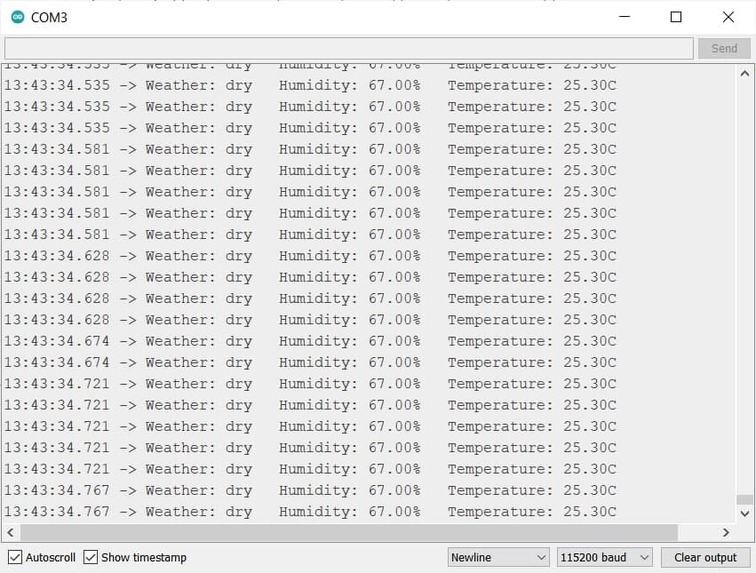Click the Send button
Viewport: 756px width, 573px height.
point(724,49)
